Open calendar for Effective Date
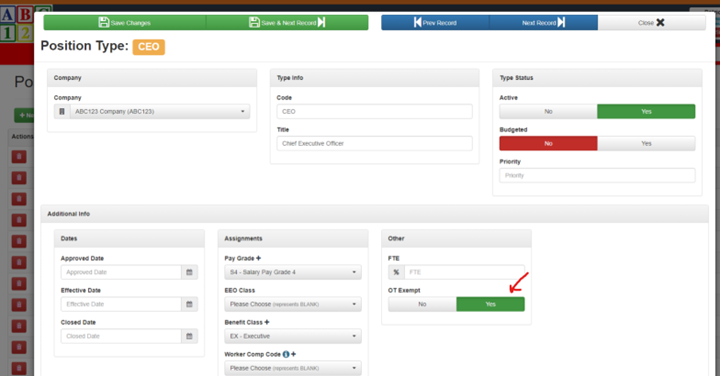Image resolution: width=720 pixels, height=376 pixels. [189, 304]
